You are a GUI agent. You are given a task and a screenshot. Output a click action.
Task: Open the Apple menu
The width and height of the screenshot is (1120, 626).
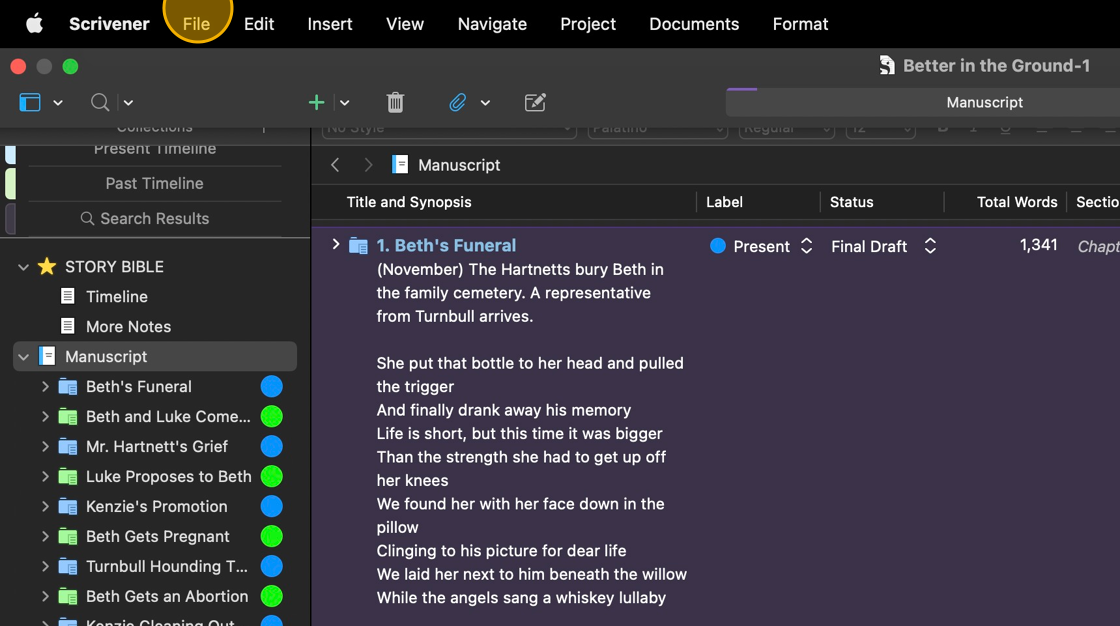pyautogui.click(x=34, y=24)
